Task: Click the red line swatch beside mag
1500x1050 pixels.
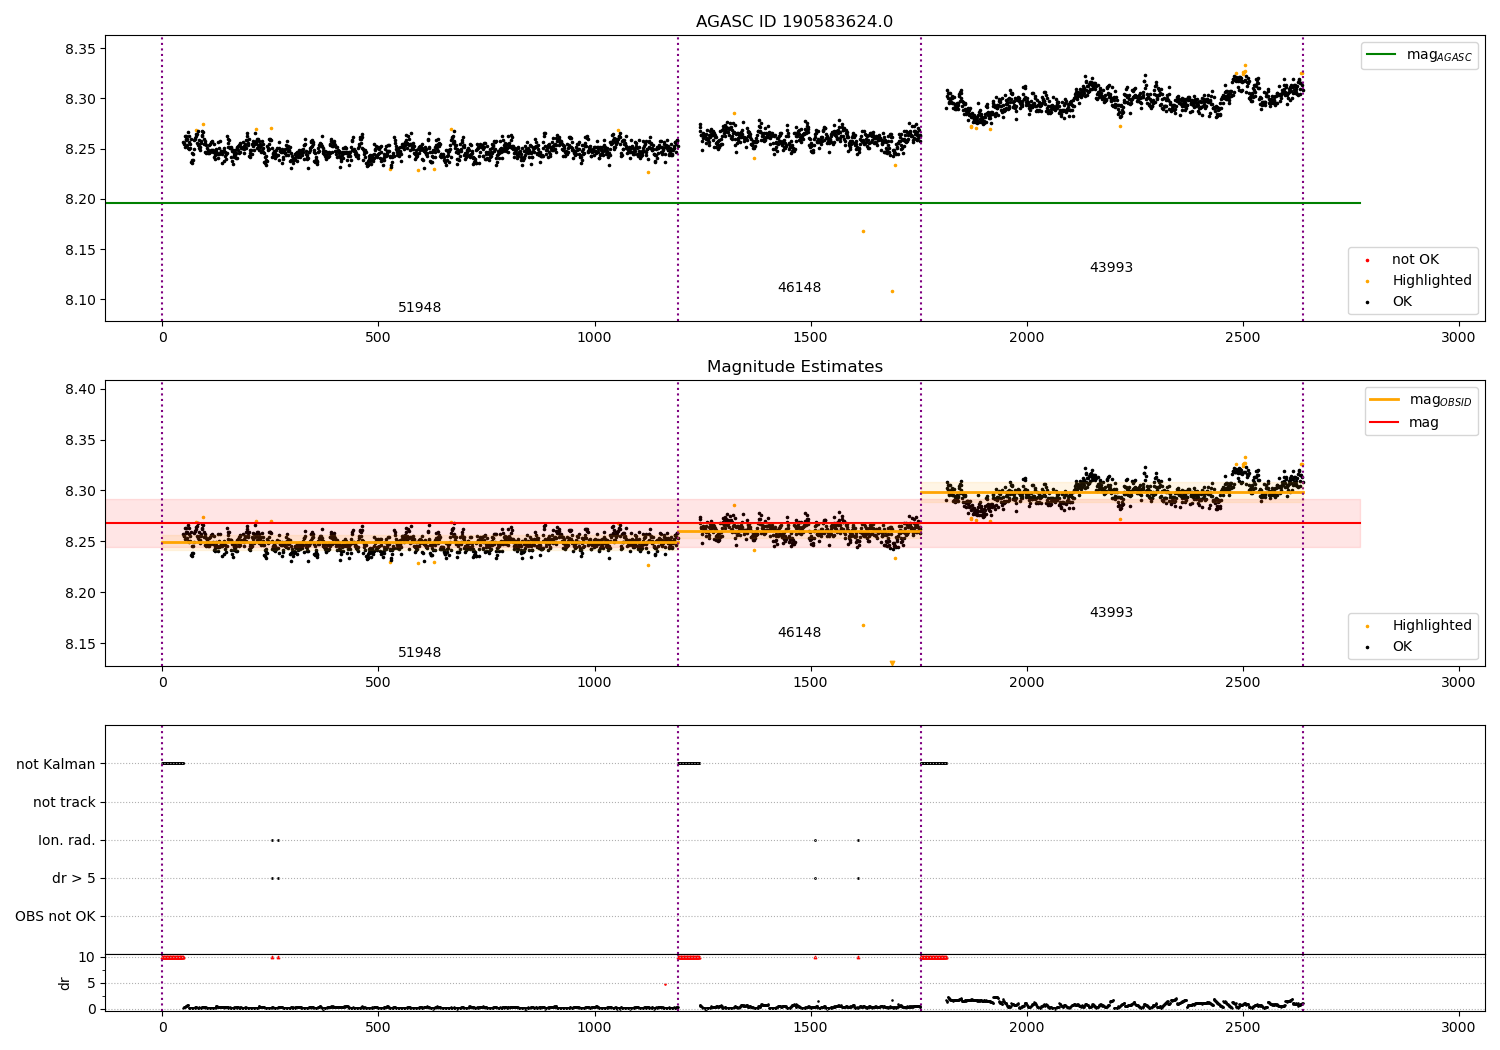Action: click(1385, 423)
